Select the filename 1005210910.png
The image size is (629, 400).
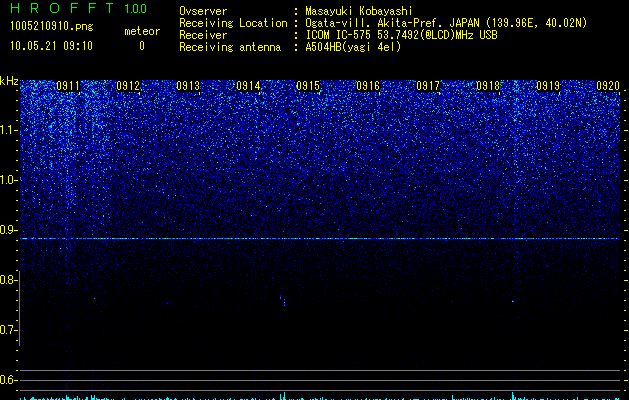tap(51, 27)
